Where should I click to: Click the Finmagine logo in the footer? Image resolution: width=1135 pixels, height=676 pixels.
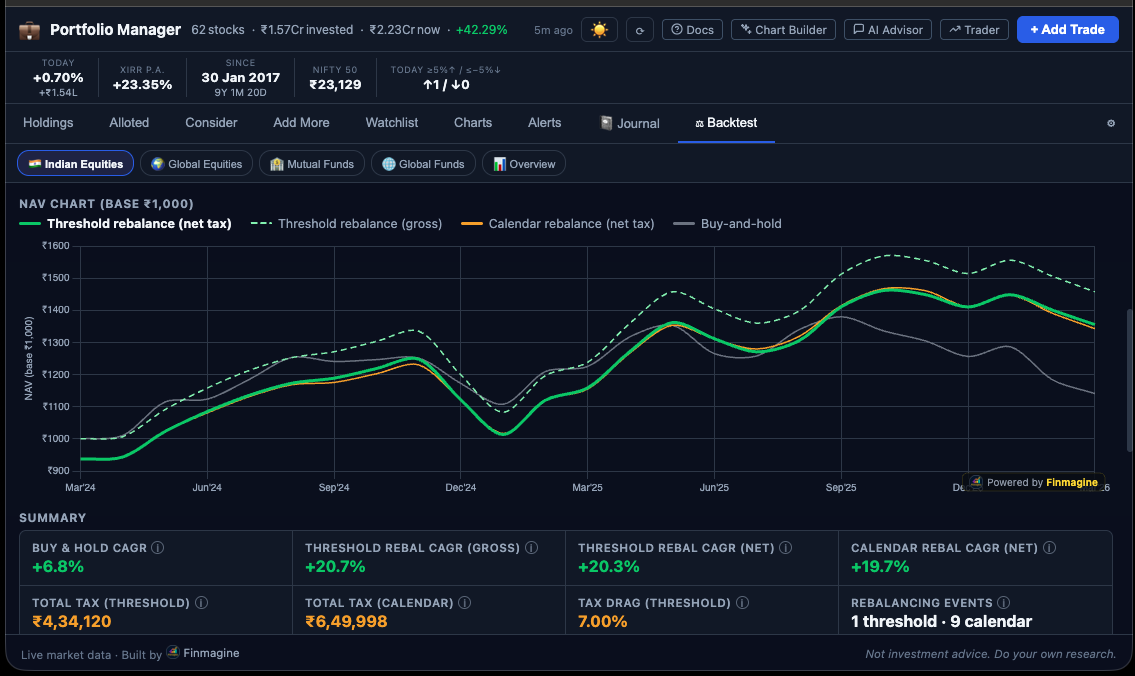click(171, 653)
